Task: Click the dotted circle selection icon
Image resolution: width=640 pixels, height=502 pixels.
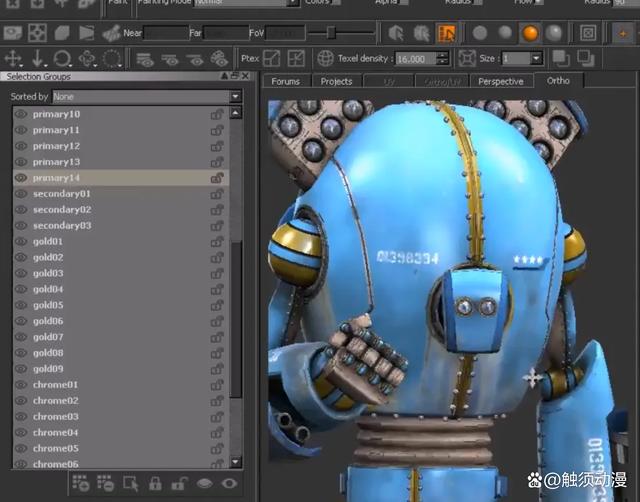Action: coord(112,59)
